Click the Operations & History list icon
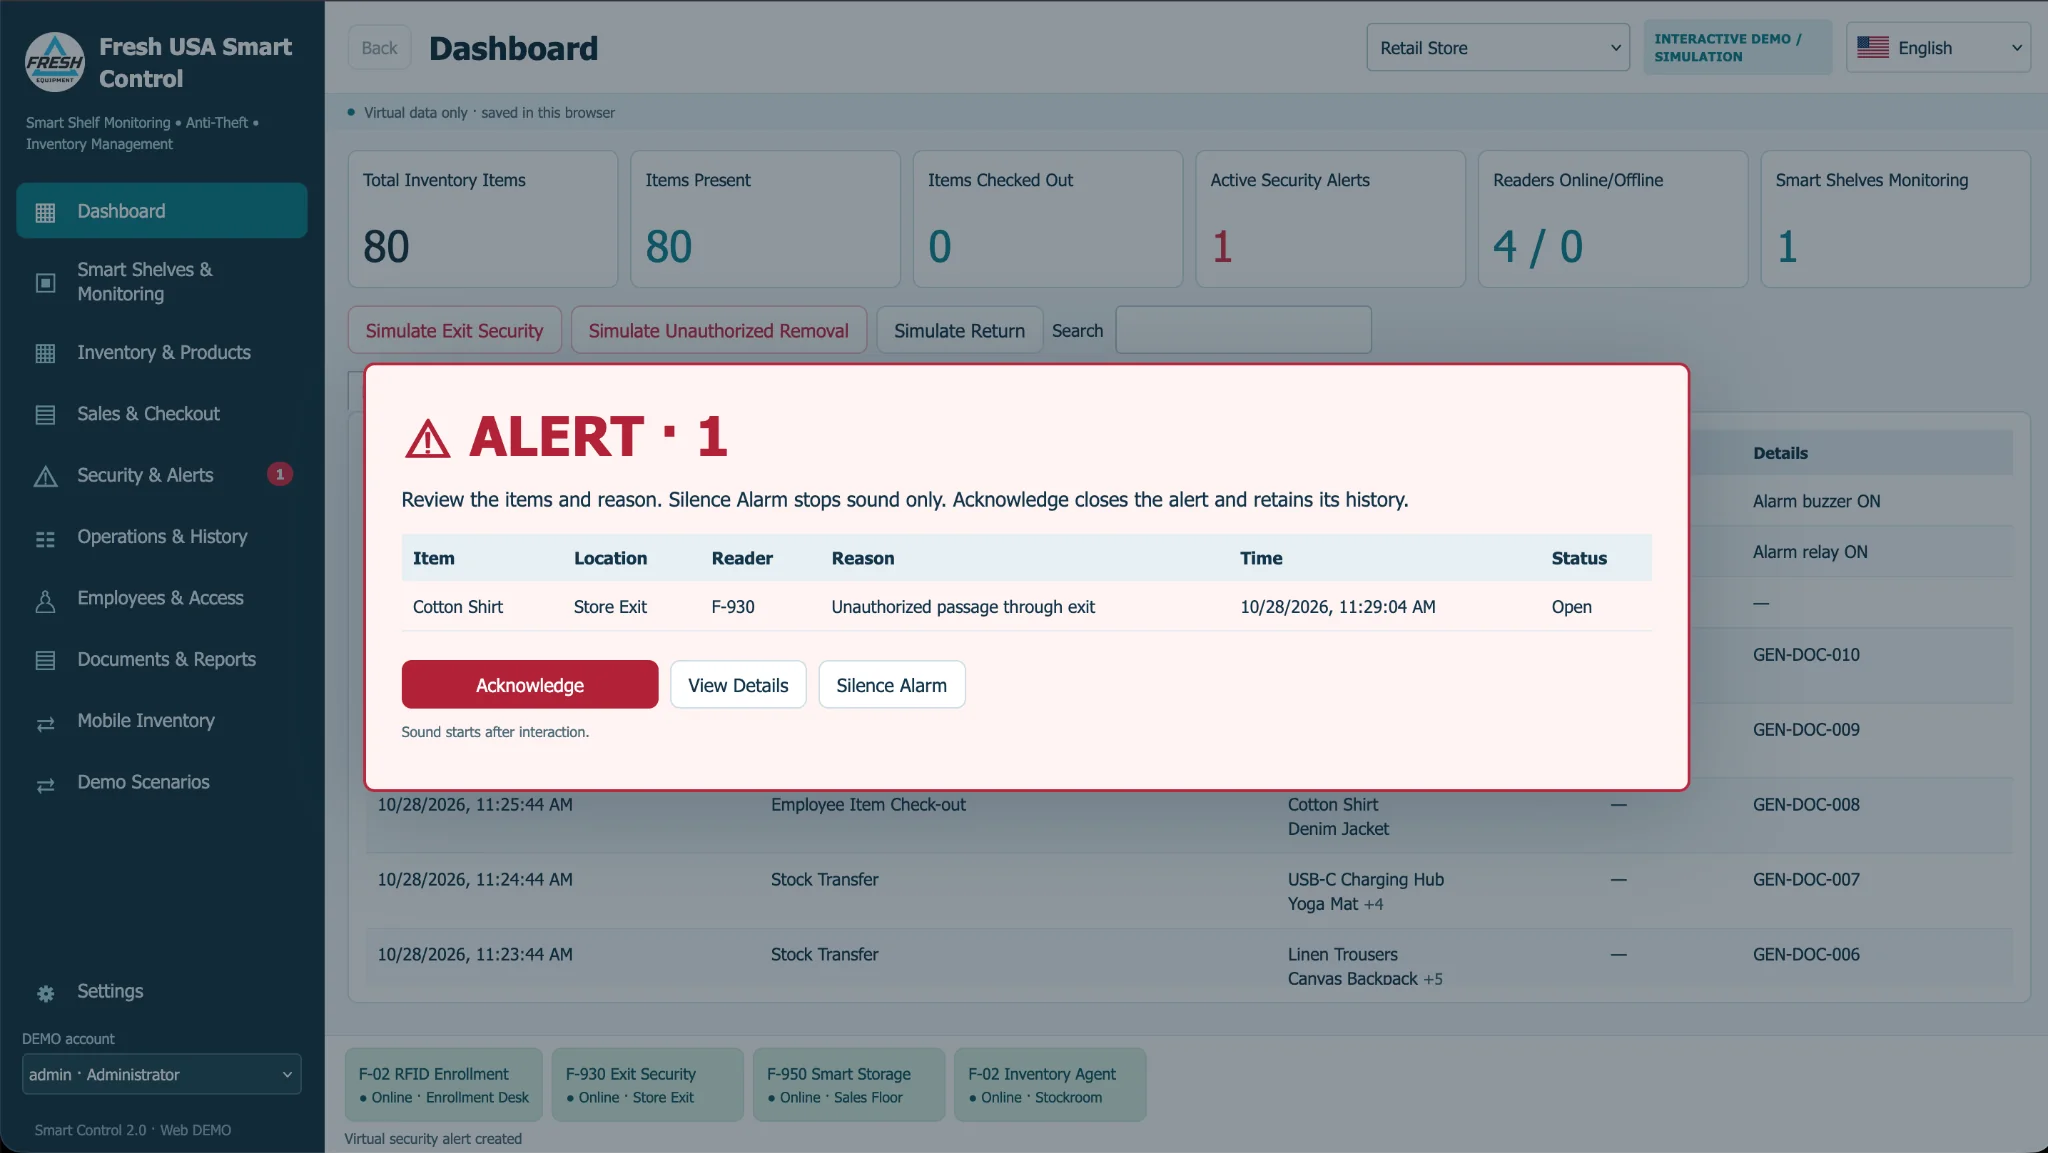 (x=45, y=538)
